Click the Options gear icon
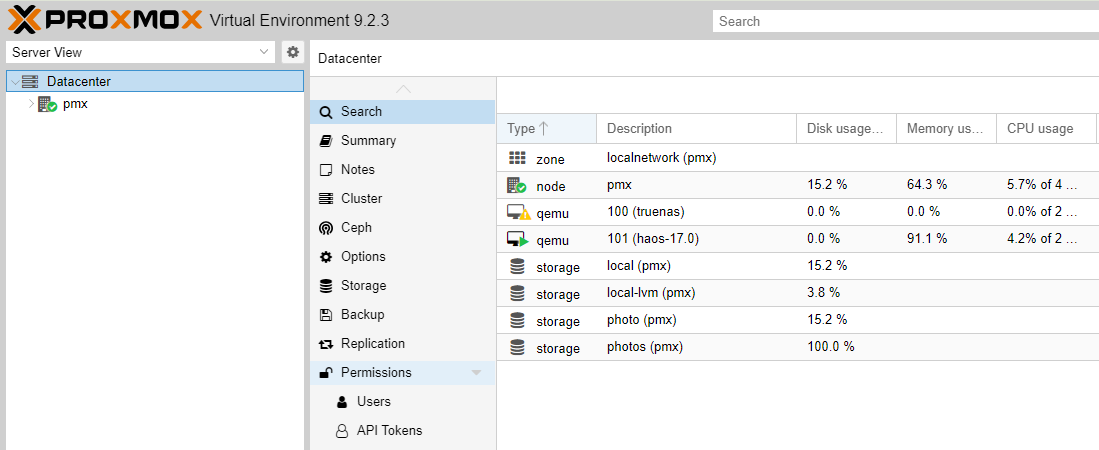Viewport: 1099px width, 450px height. pos(326,257)
